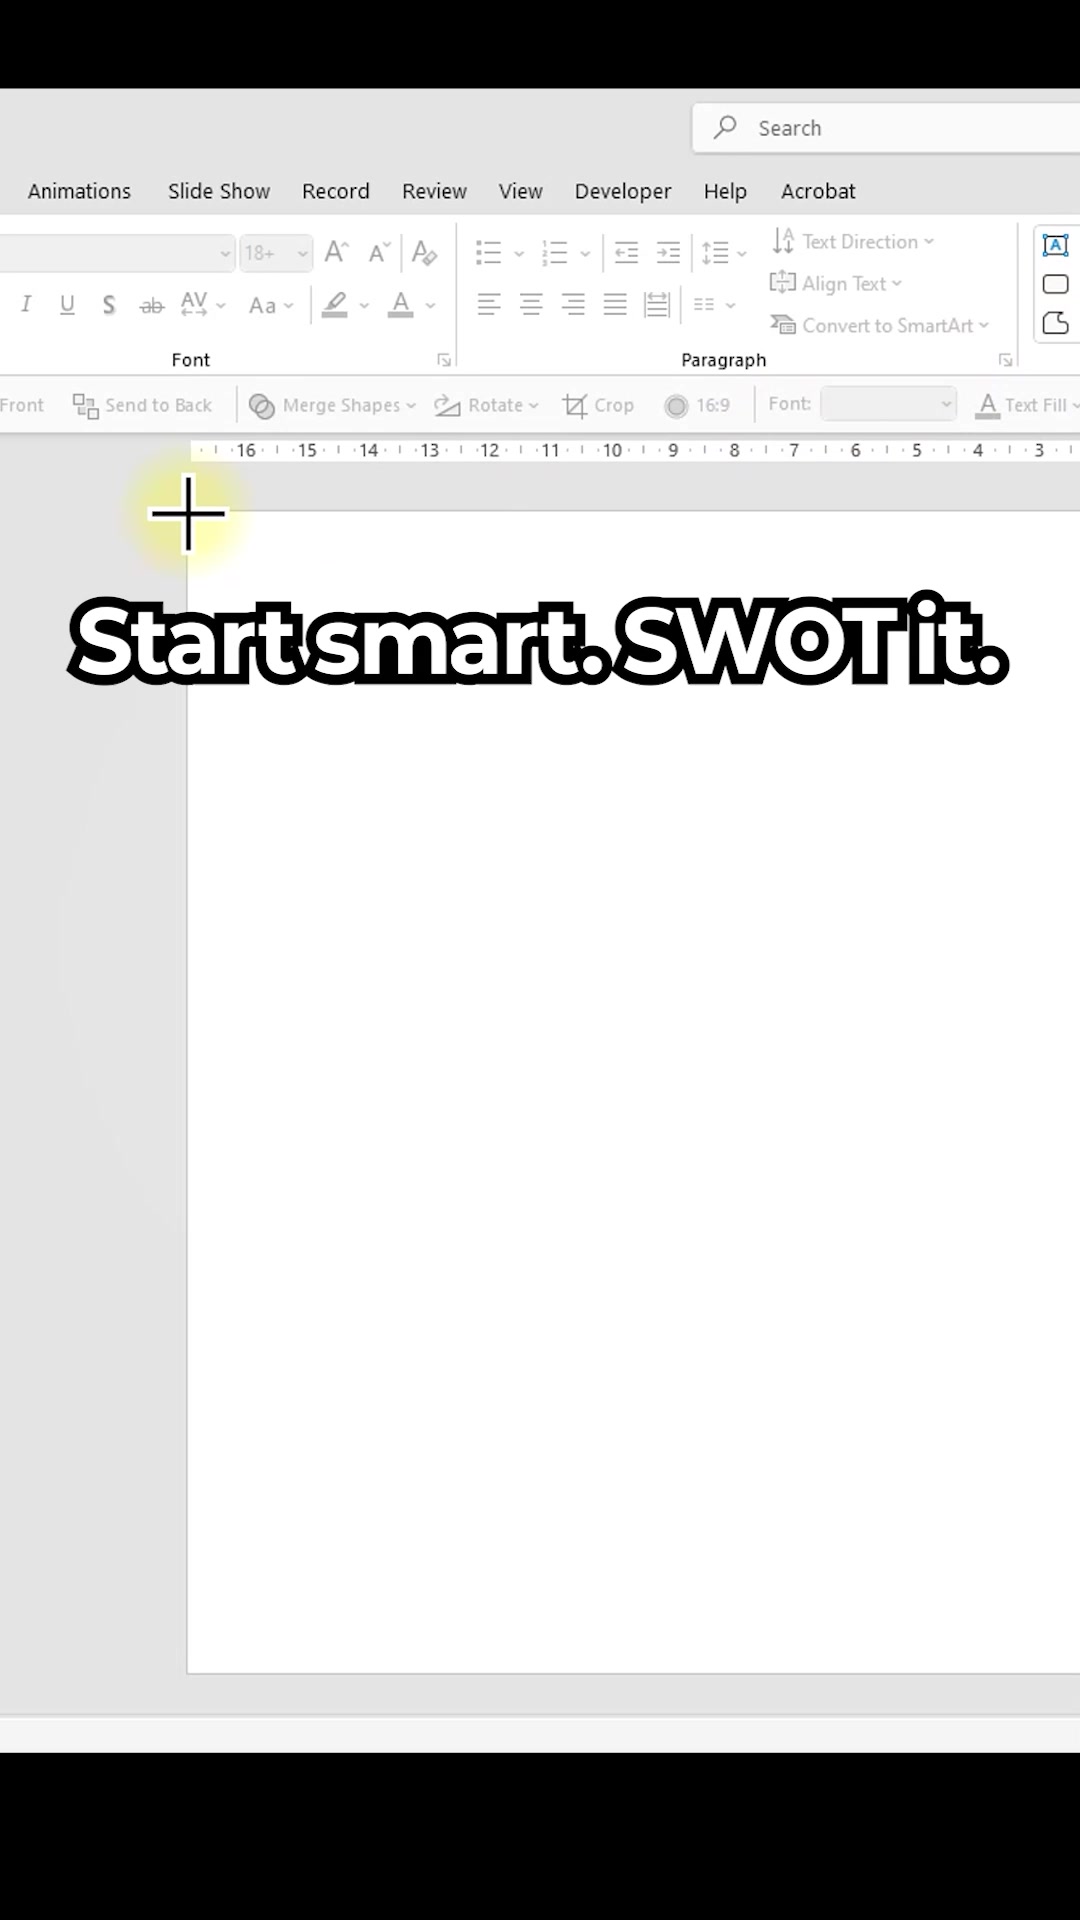Open the Align Text dropdown
This screenshot has height=1920, width=1080.
(x=836, y=284)
